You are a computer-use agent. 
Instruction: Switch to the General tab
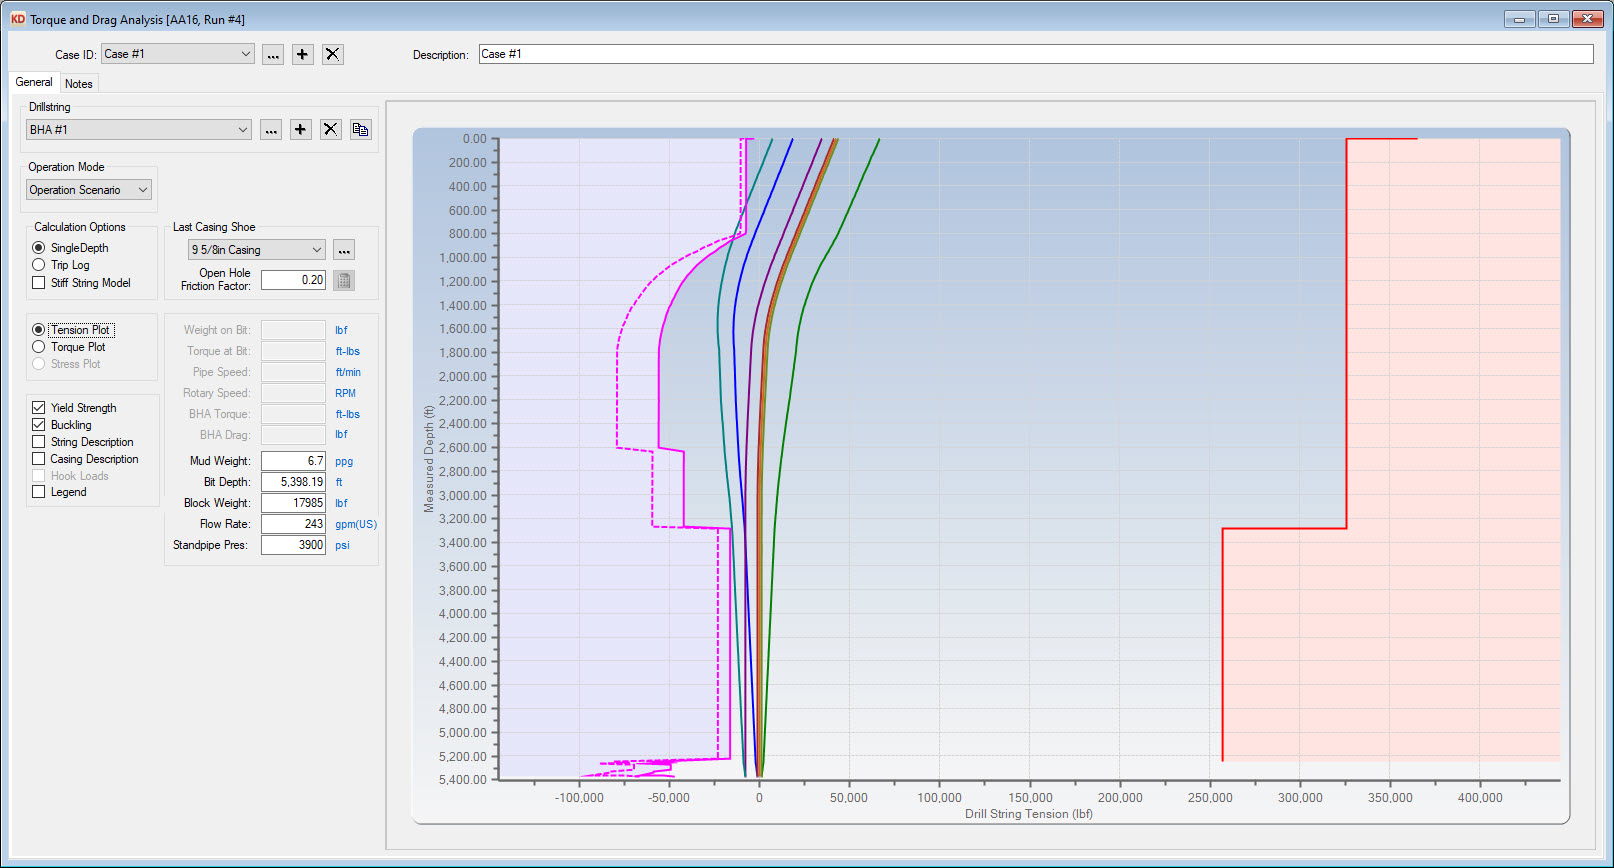tap(34, 83)
